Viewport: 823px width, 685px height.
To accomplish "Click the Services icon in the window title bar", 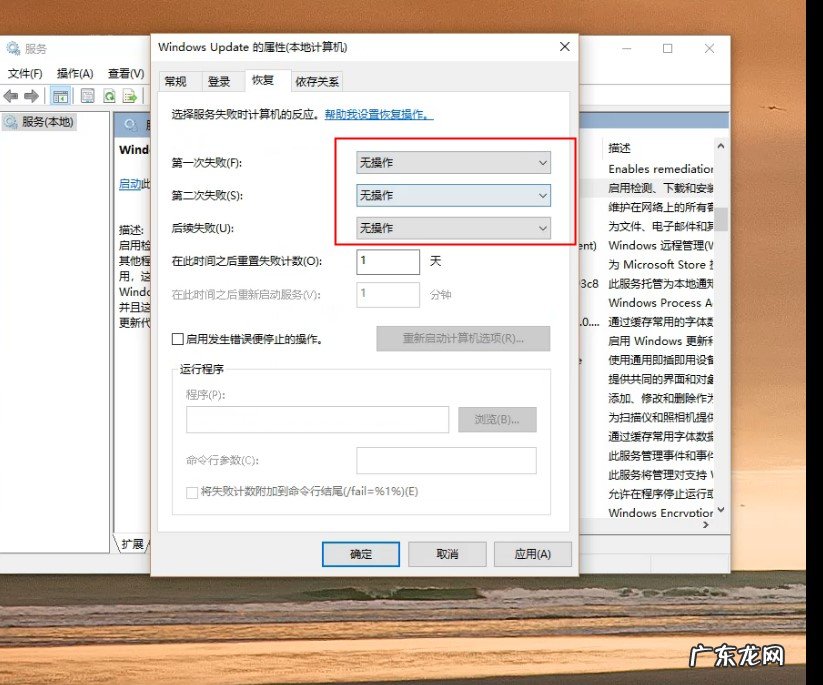I will point(13,46).
